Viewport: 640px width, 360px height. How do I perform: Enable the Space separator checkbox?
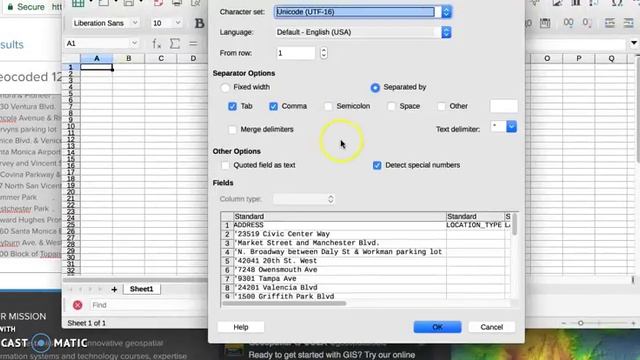391,107
